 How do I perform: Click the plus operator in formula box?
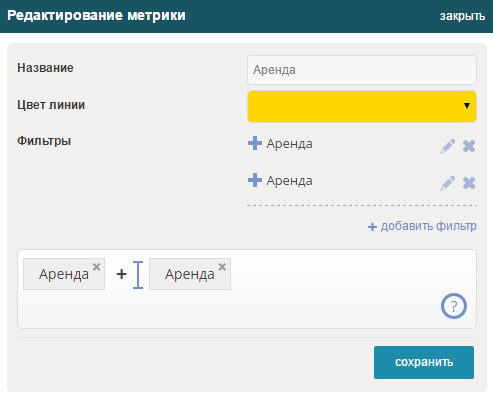121,274
